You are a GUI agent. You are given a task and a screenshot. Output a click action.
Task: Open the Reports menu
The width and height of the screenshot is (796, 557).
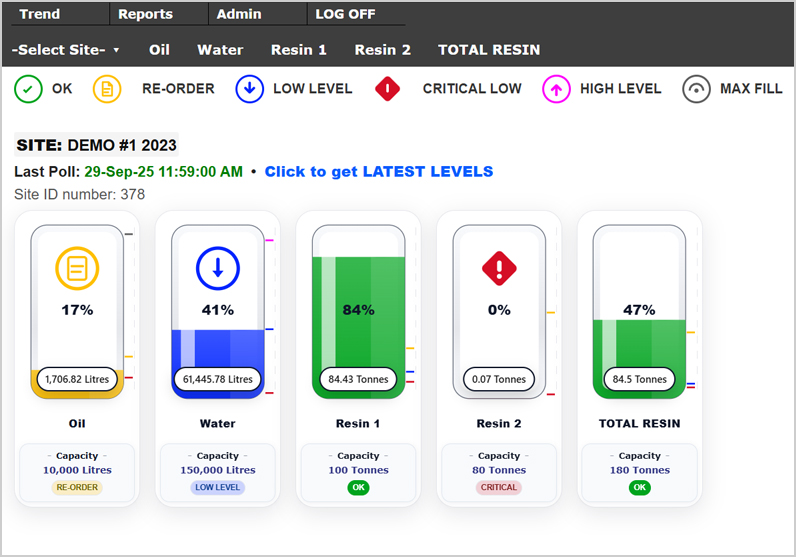pos(145,14)
